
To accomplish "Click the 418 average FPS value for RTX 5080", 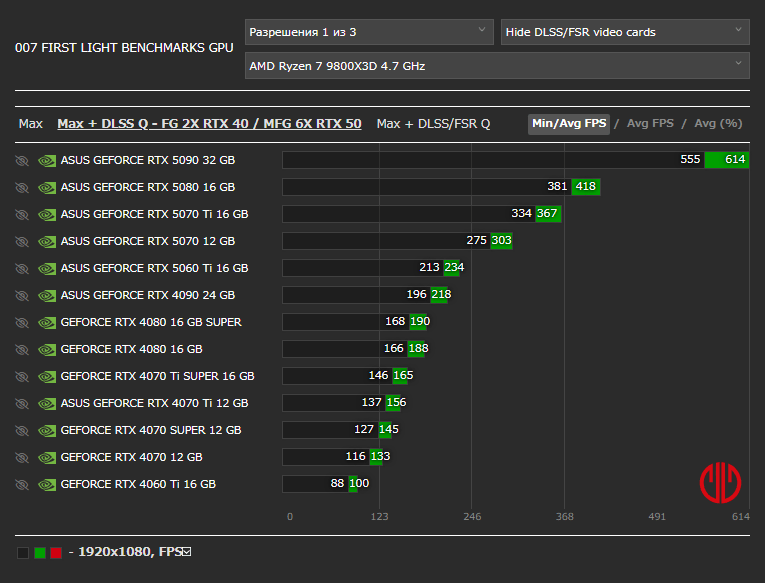I will (585, 186).
